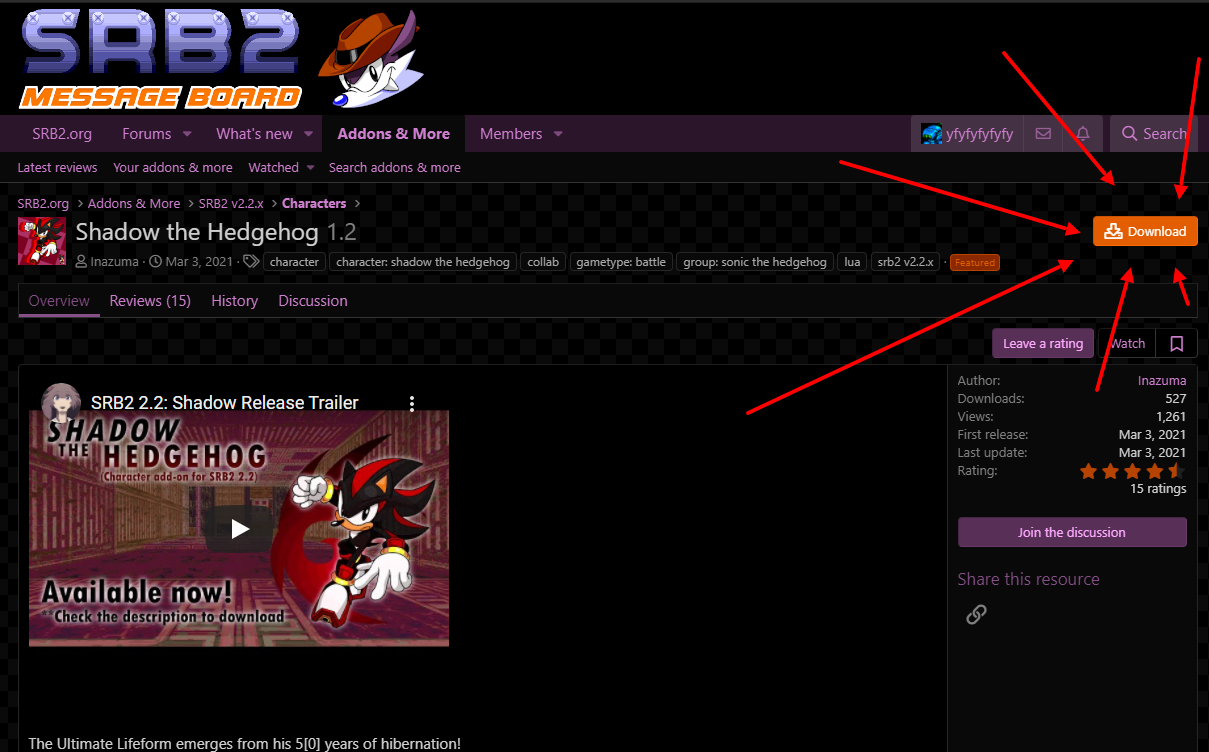
Task: Click the SRB2 Message Board logo
Action: click(160, 60)
